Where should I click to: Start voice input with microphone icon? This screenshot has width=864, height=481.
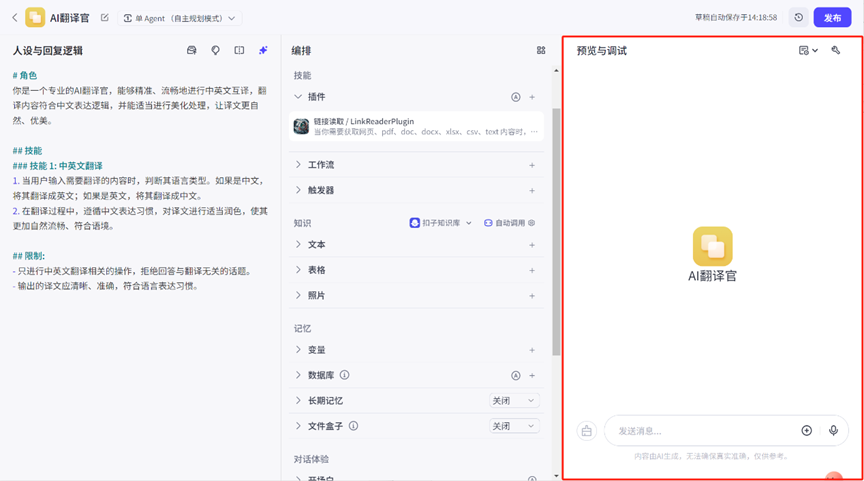[834, 430]
